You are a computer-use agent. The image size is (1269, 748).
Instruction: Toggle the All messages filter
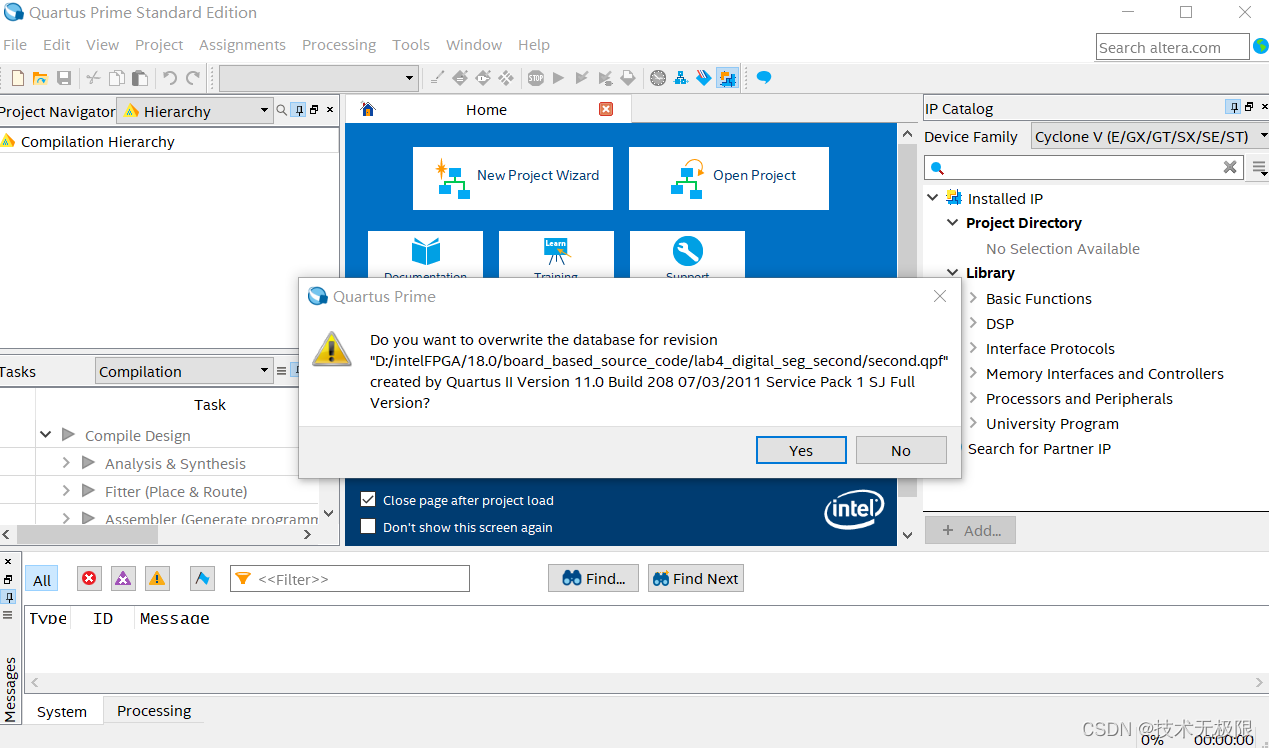42,579
